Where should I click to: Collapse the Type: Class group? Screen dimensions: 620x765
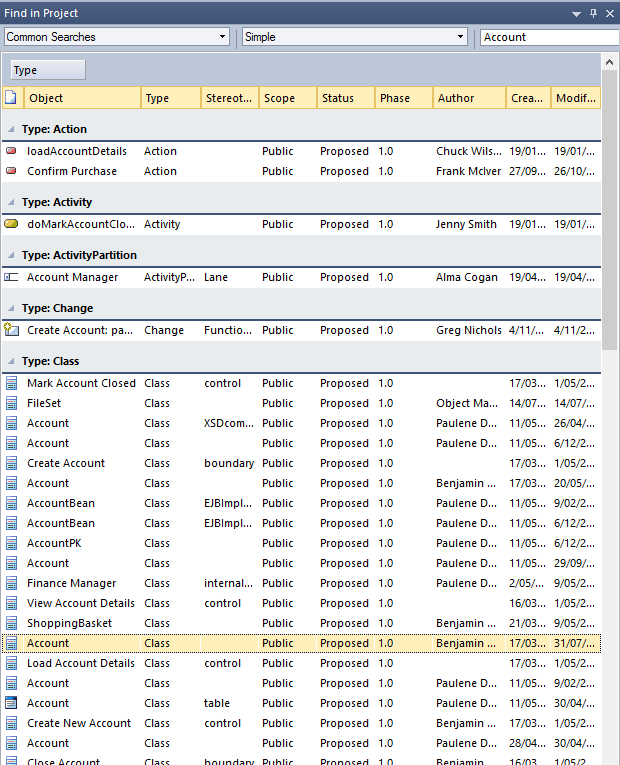pyautogui.click(x=10, y=361)
